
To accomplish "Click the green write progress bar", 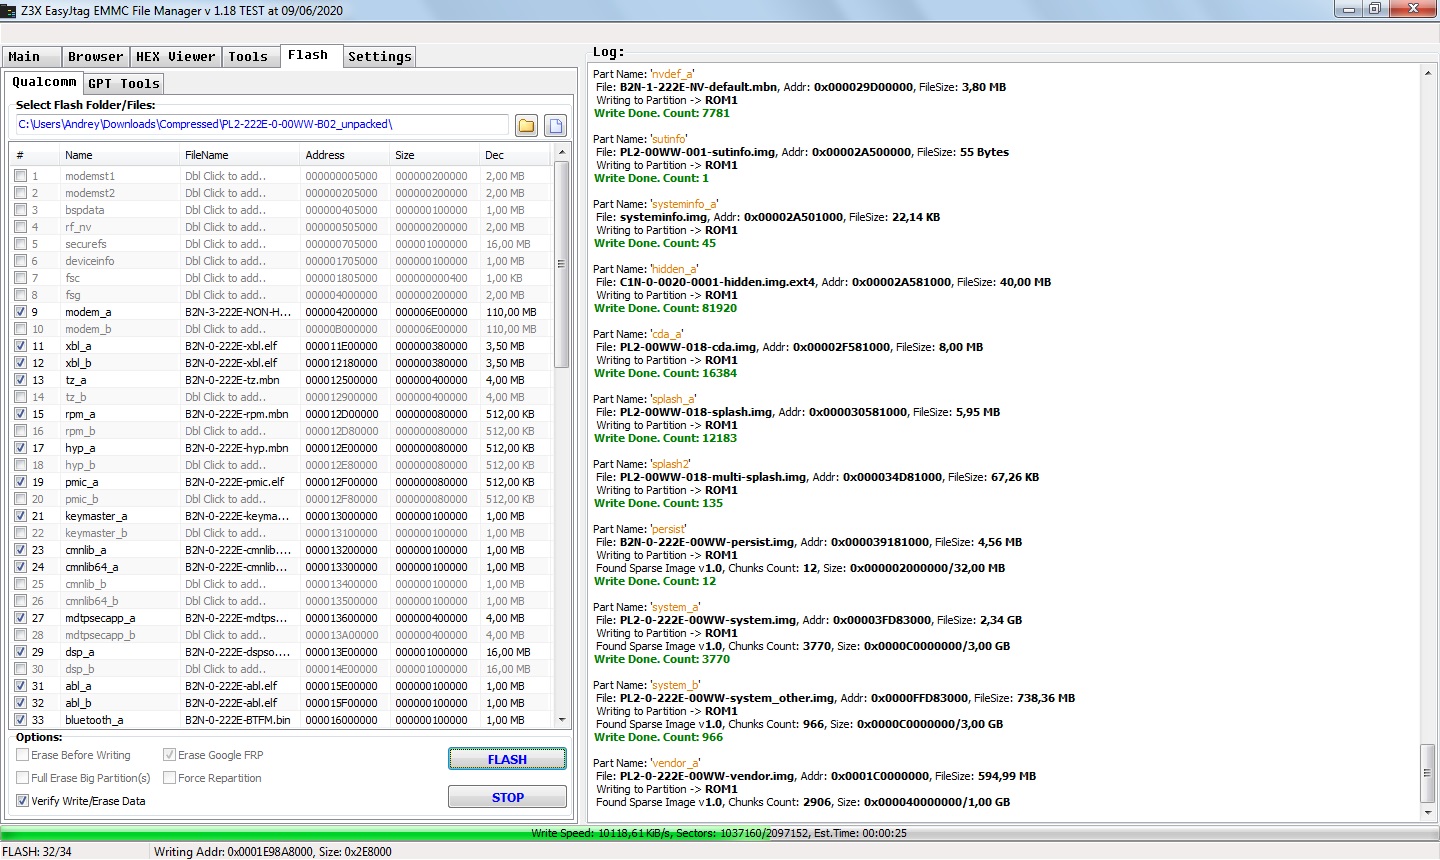I will [x=719, y=833].
